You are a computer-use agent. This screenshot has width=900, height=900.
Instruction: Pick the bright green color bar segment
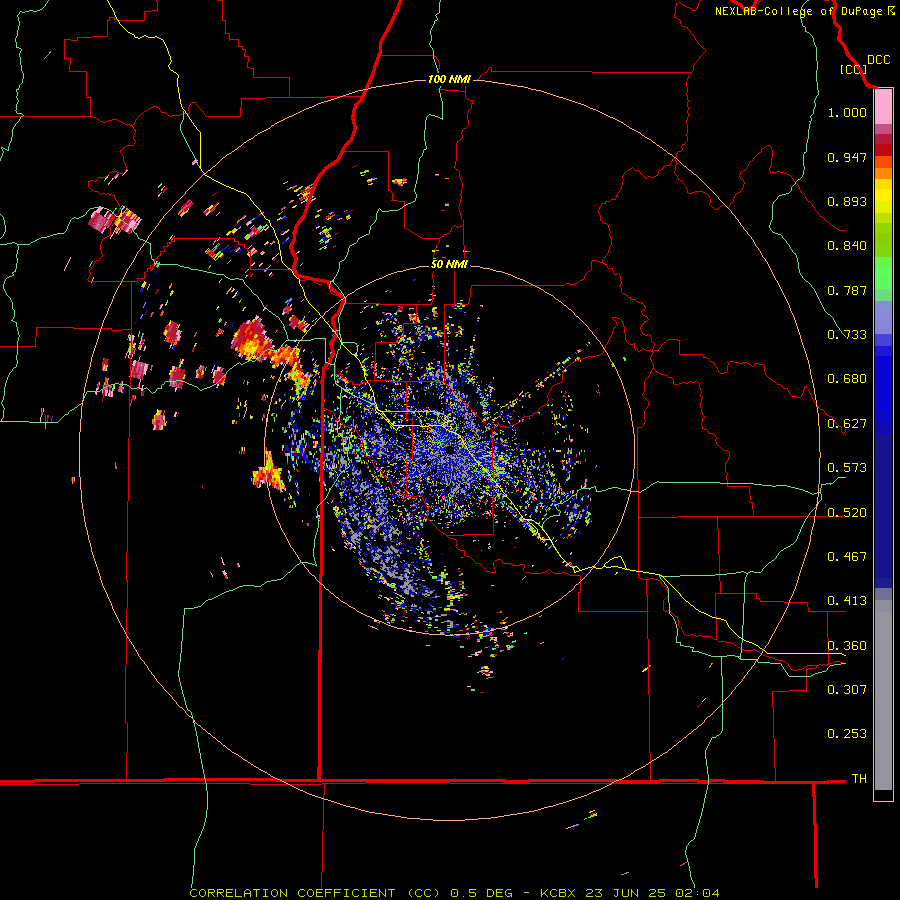pos(883,273)
